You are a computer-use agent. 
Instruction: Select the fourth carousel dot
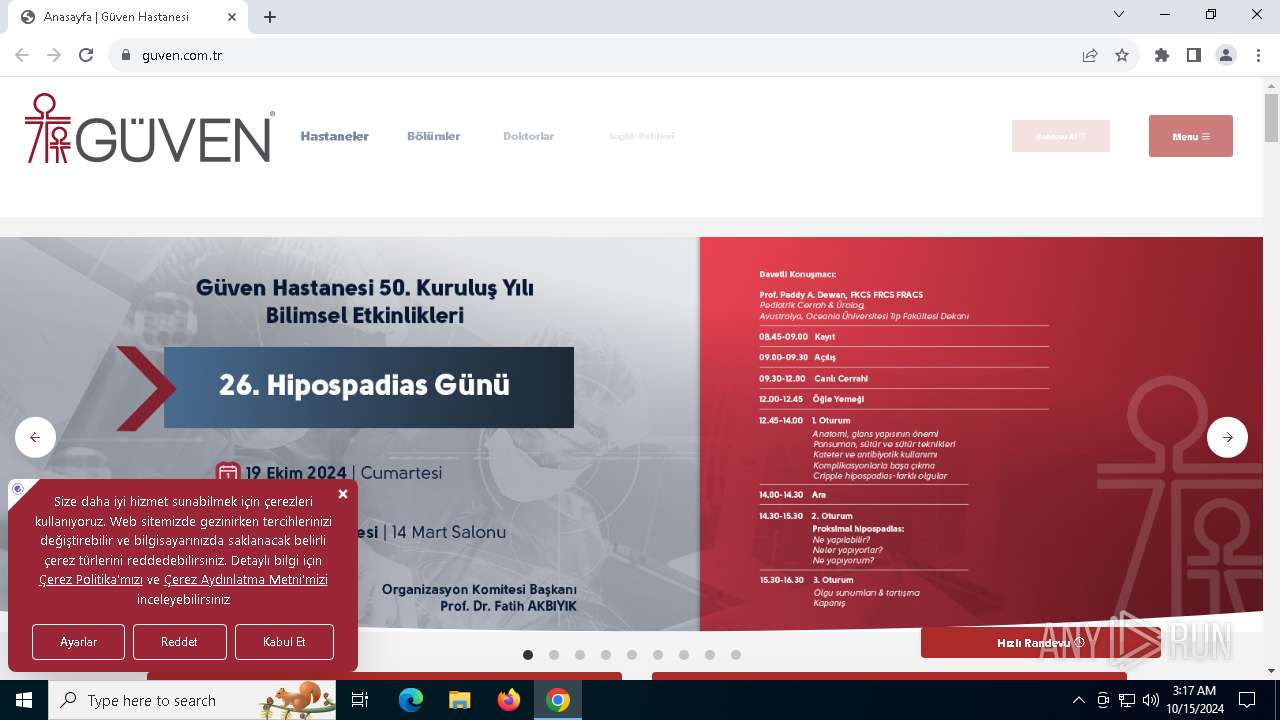(606, 655)
